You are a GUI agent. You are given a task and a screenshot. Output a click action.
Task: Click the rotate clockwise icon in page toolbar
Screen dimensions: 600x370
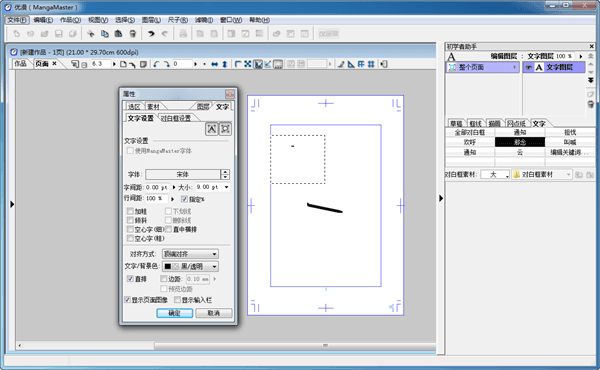tap(166, 64)
